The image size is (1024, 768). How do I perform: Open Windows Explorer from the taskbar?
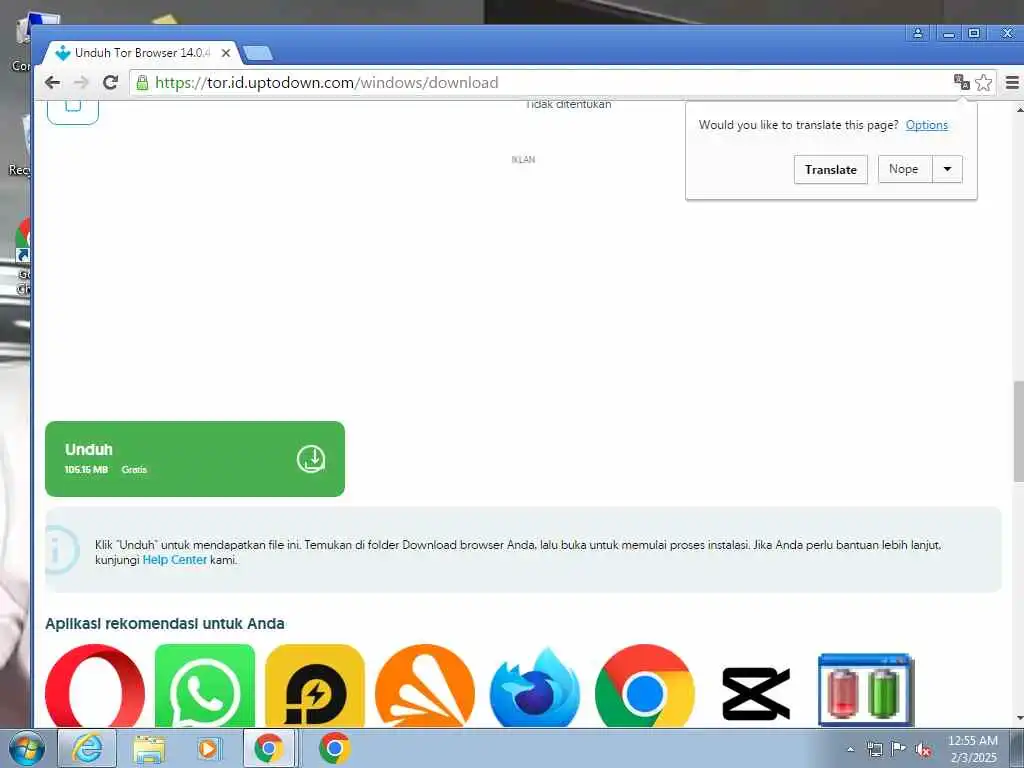tap(149, 749)
